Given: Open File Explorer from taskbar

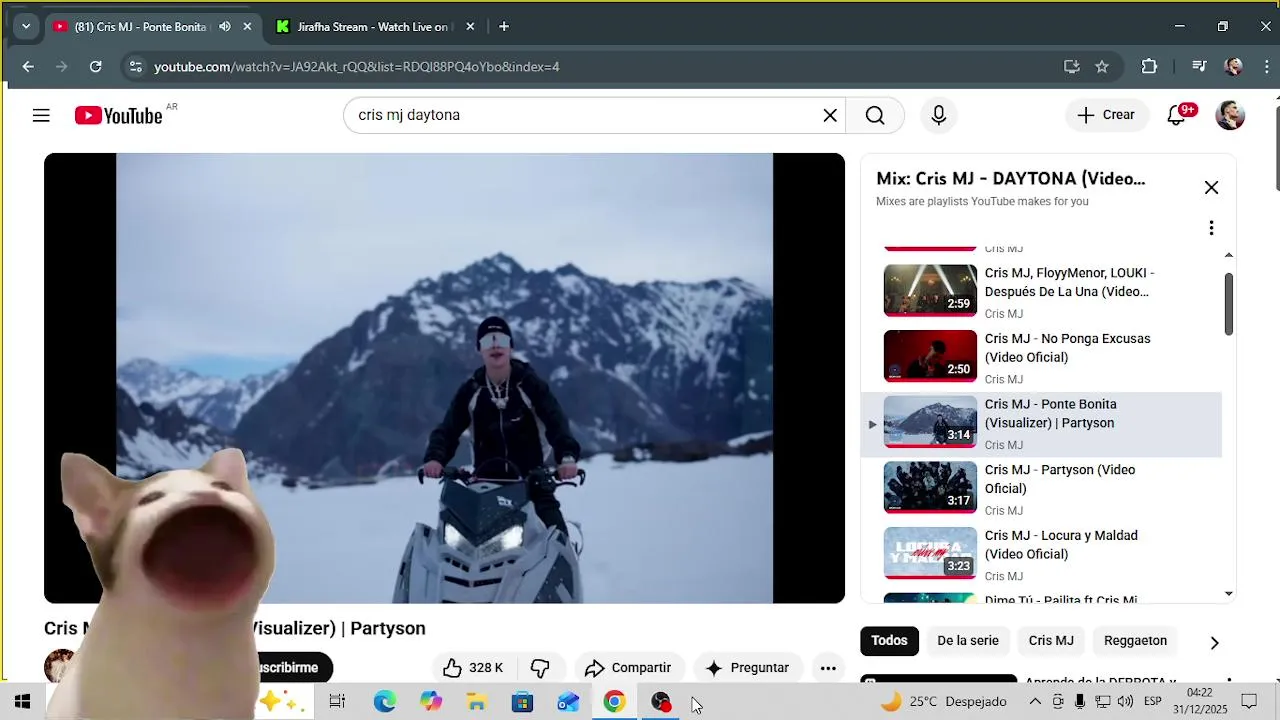Looking at the screenshot, I should [477, 702].
